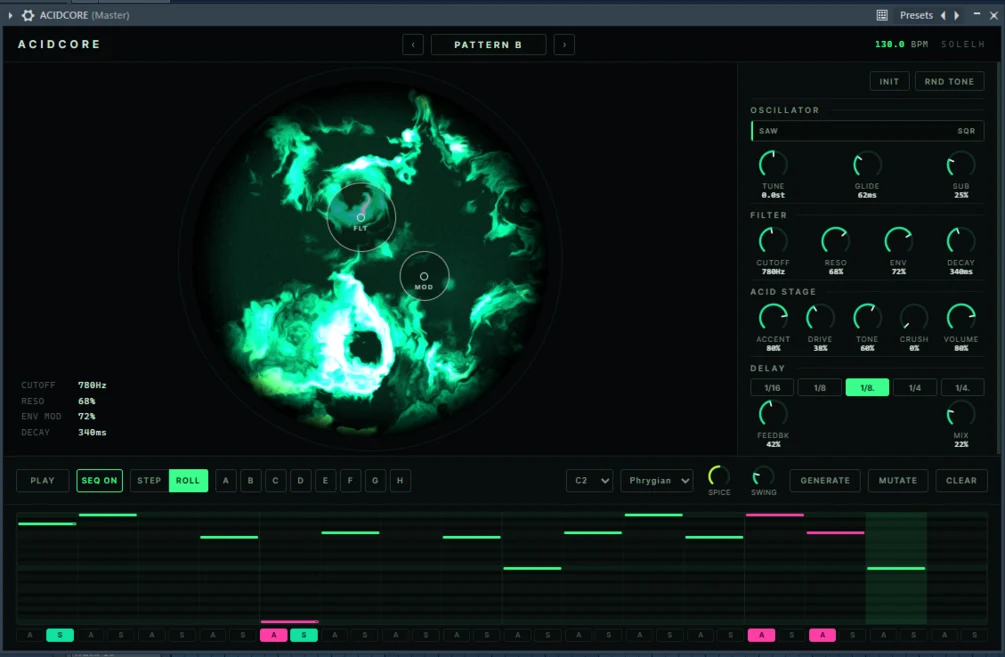Go to the previous pattern
Image resolution: width=1005 pixels, height=657 pixels.
[413, 44]
